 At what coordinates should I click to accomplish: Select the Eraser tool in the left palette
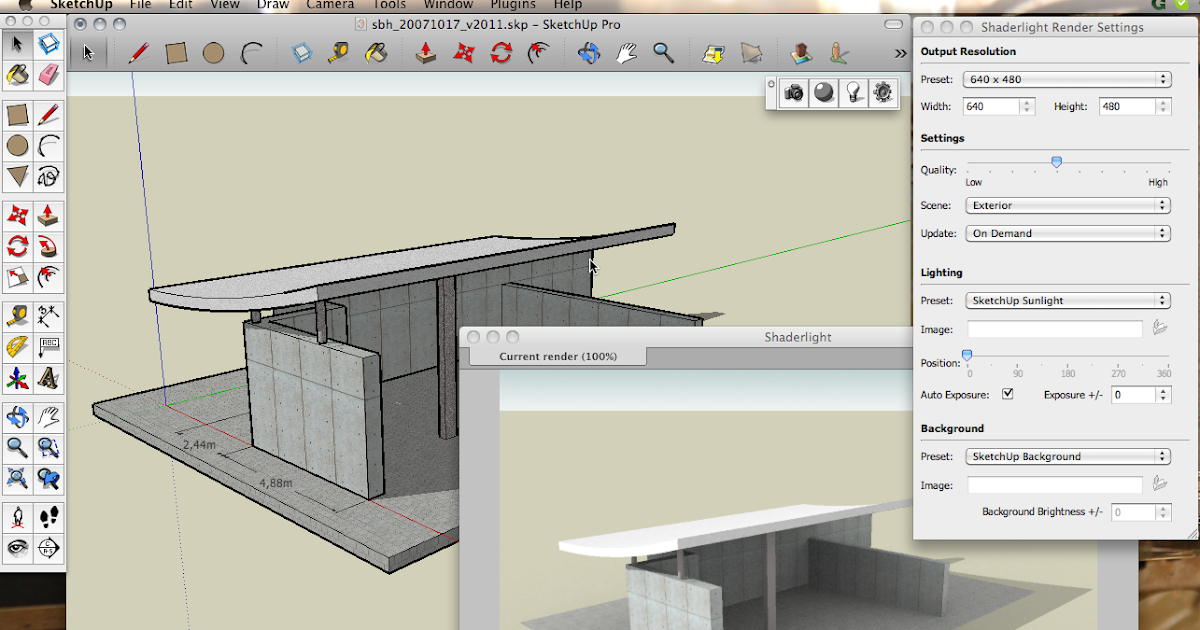(x=49, y=75)
